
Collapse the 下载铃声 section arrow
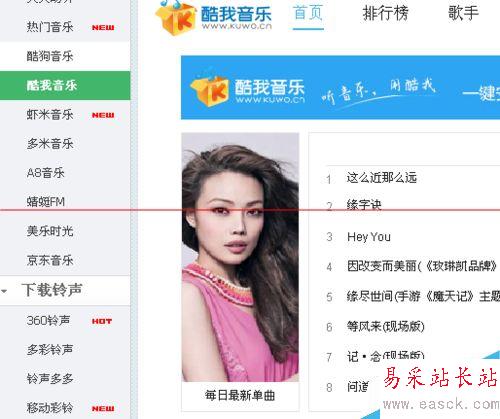(x=4, y=291)
